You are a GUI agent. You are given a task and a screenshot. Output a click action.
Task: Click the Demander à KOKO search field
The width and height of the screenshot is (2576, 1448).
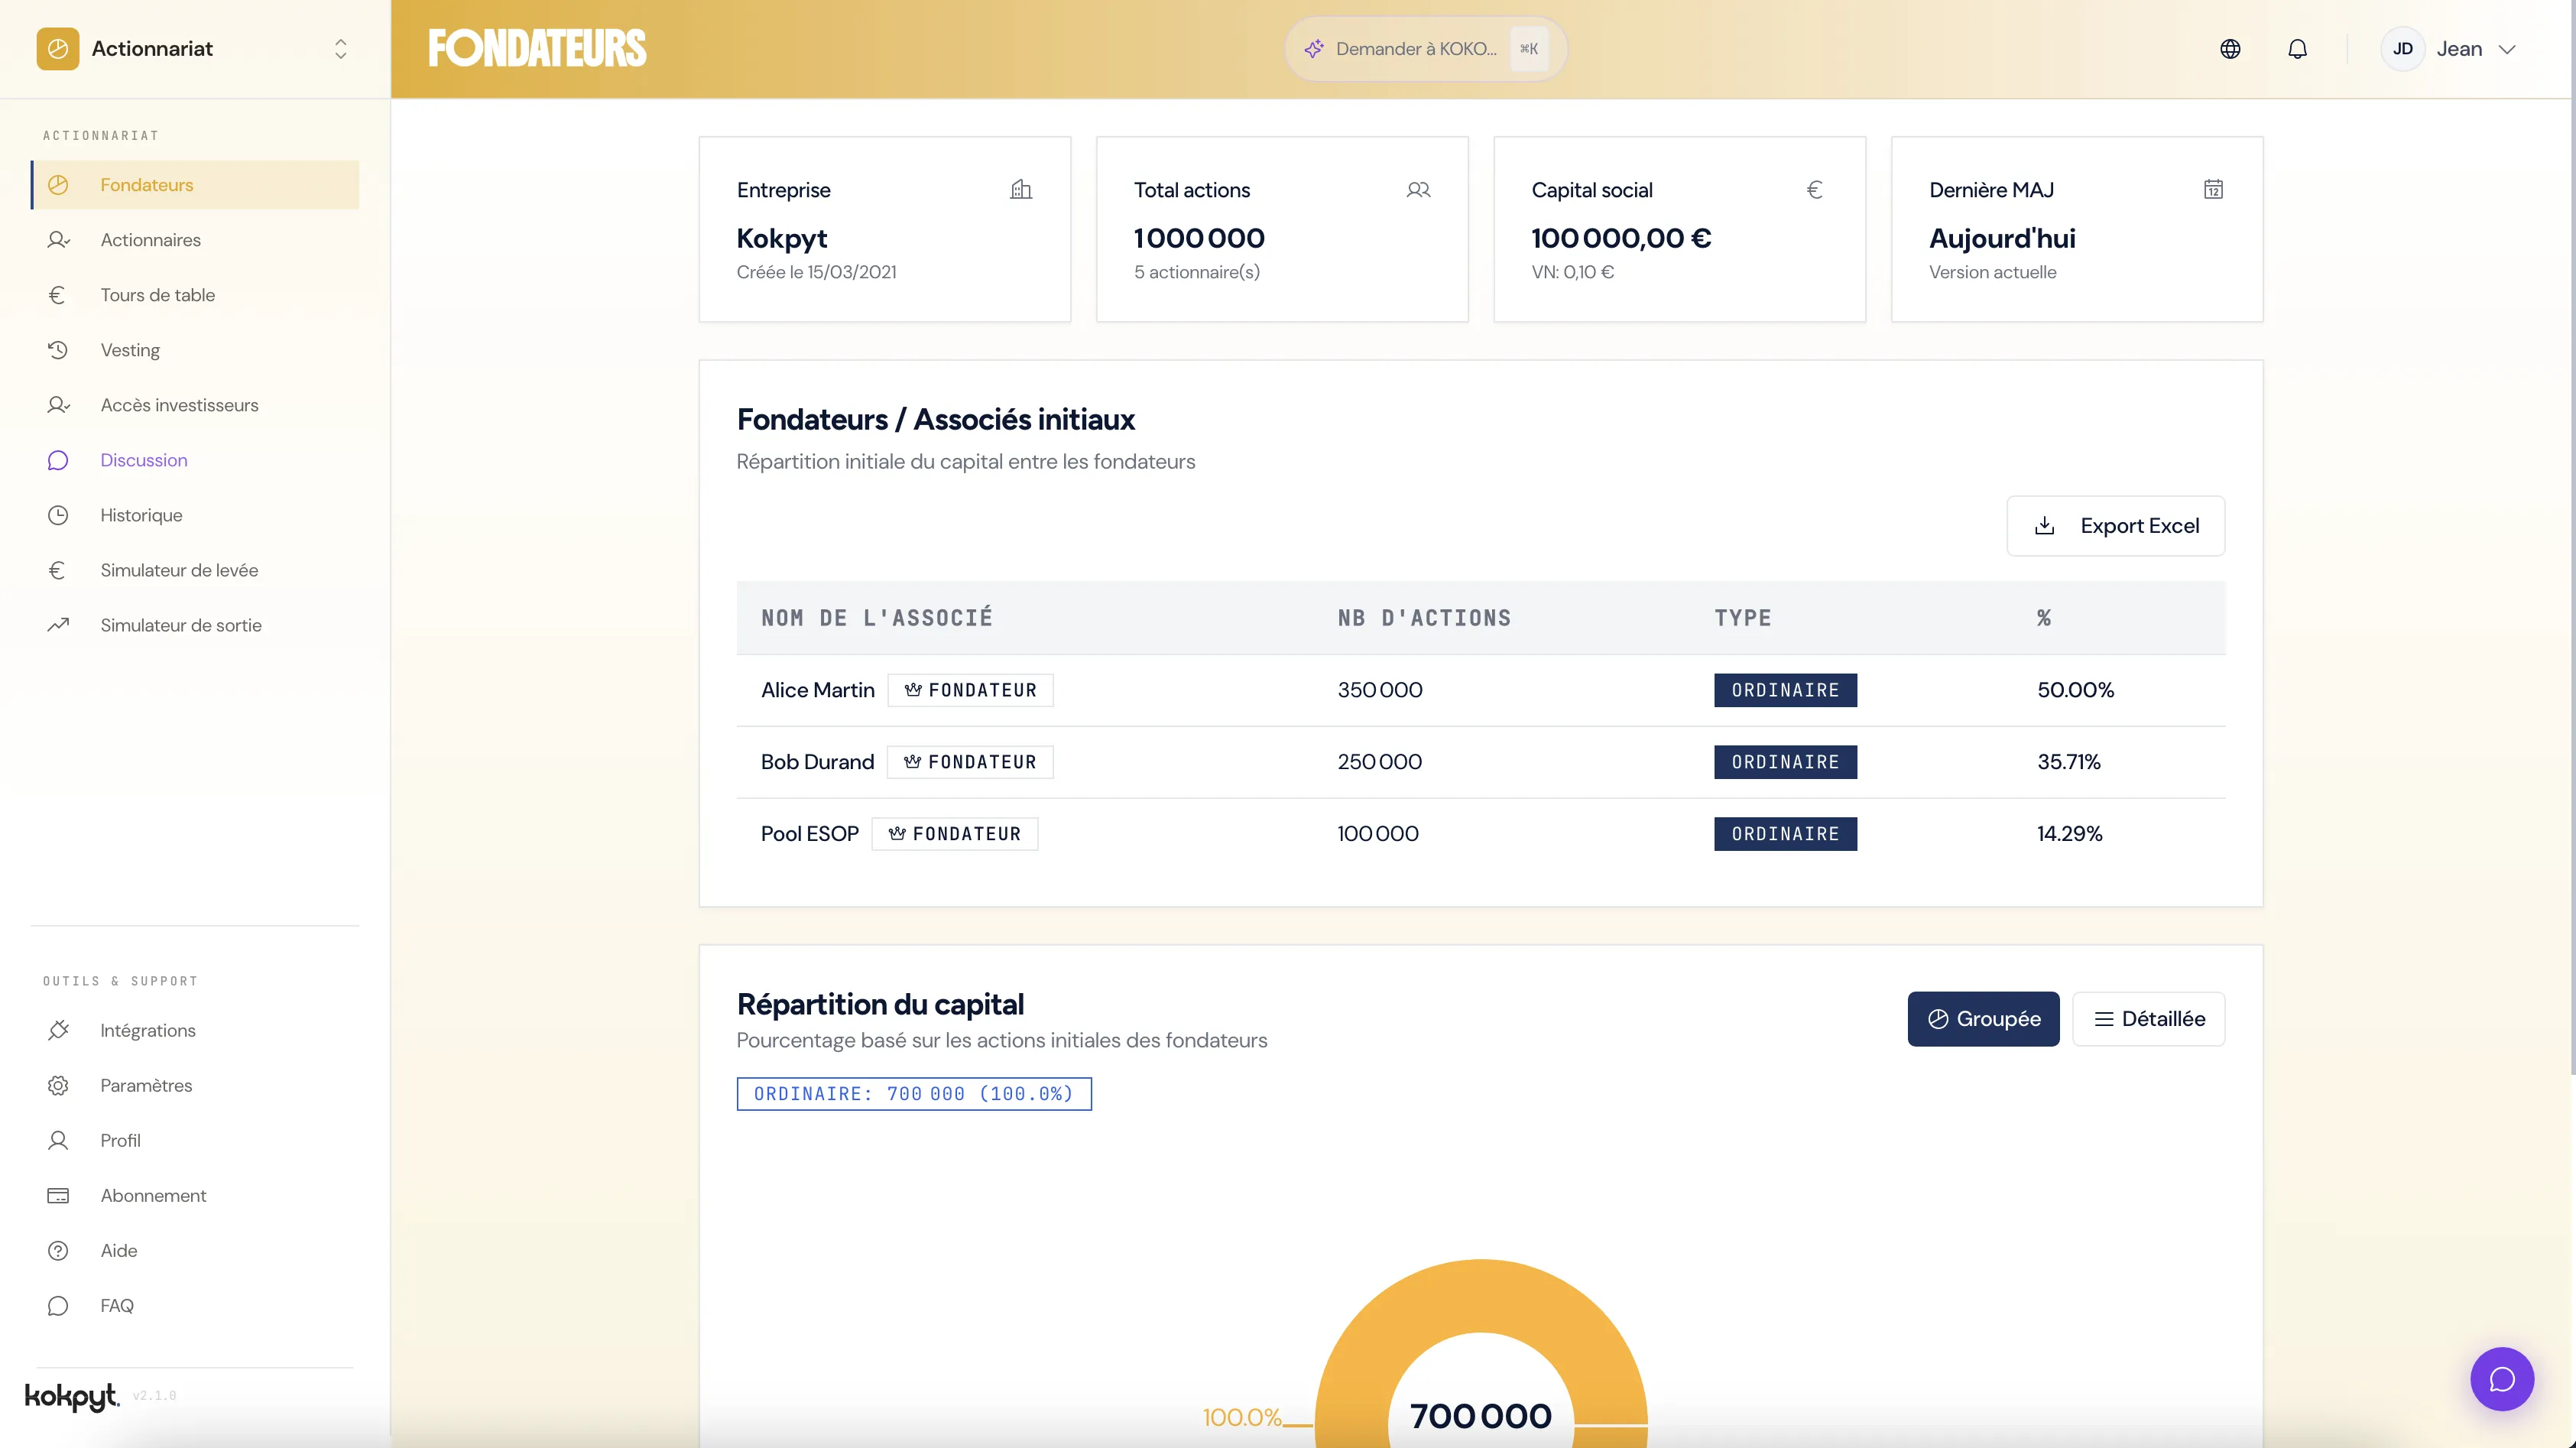tap(1425, 49)
